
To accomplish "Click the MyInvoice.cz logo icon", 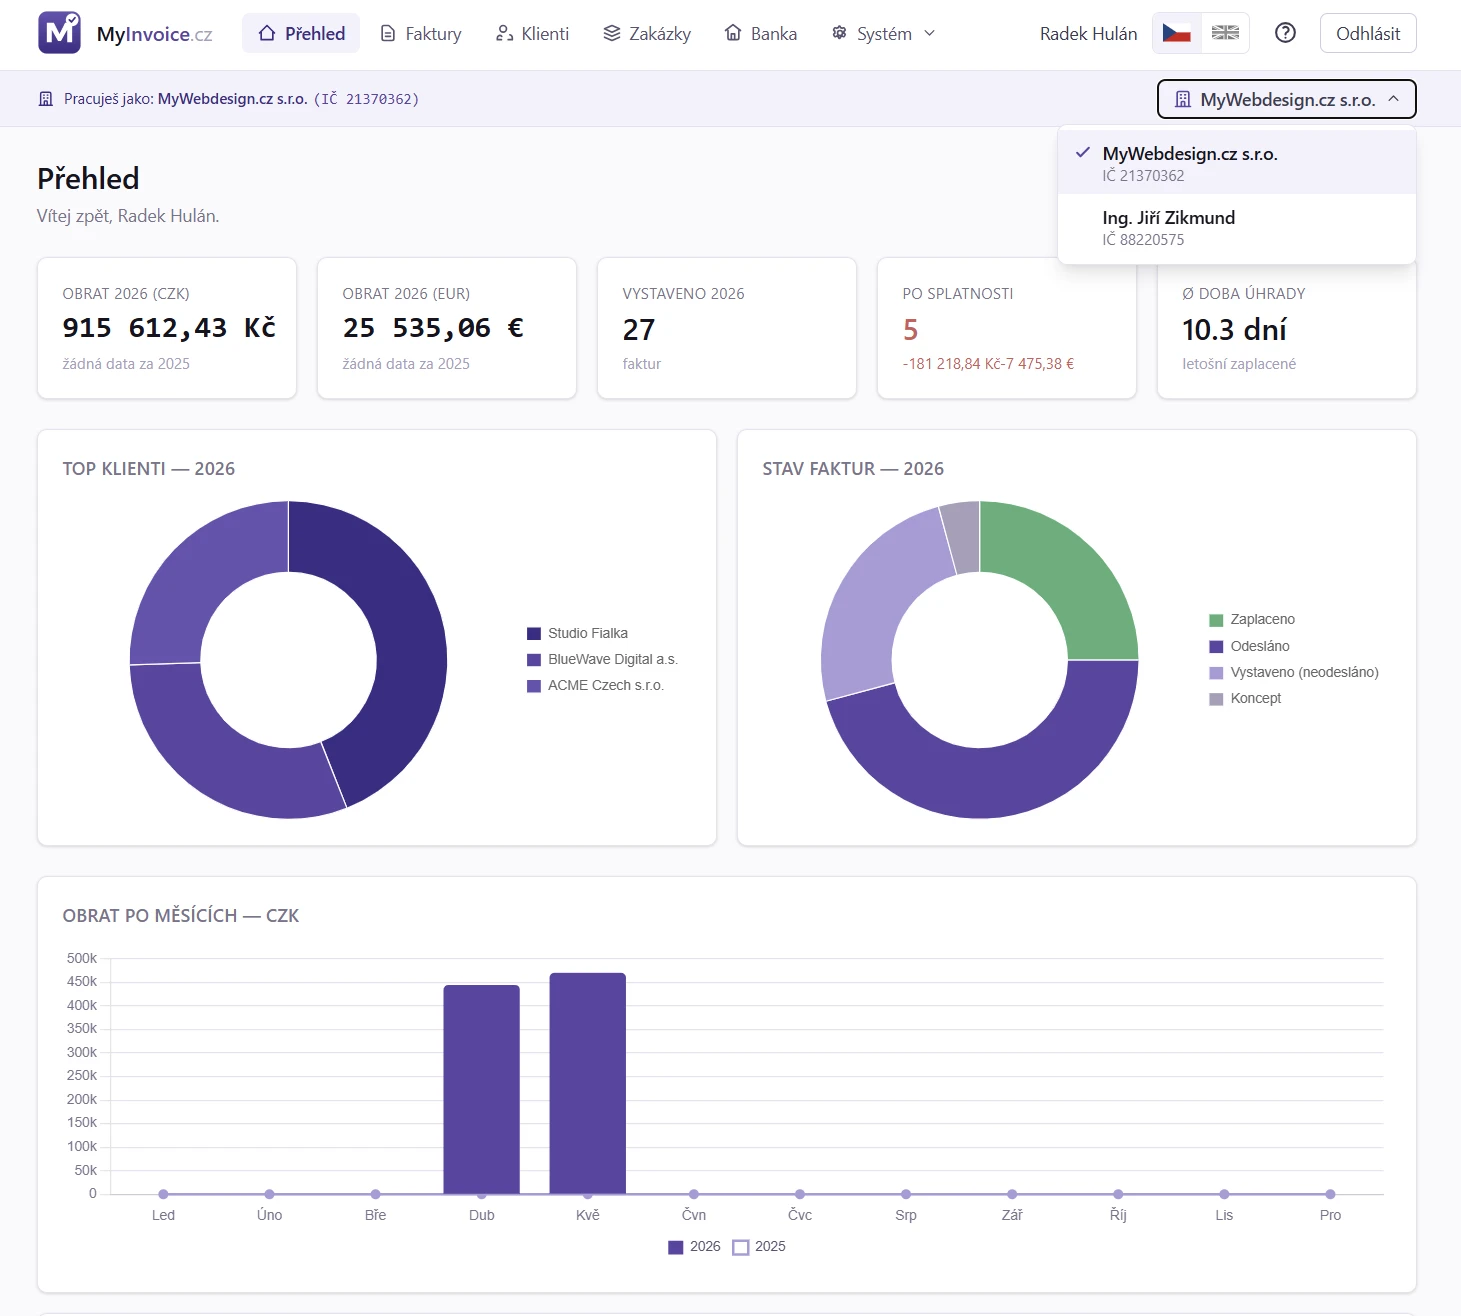I will pos(59,33).
